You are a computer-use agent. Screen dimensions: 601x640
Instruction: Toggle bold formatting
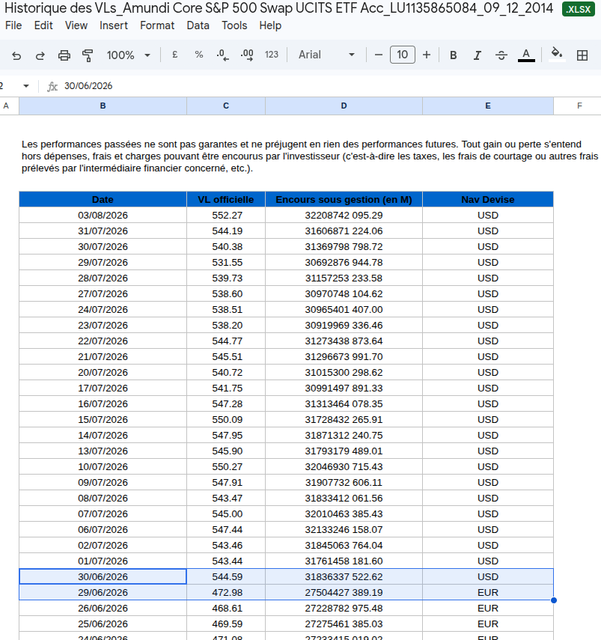tap(453, 55)
